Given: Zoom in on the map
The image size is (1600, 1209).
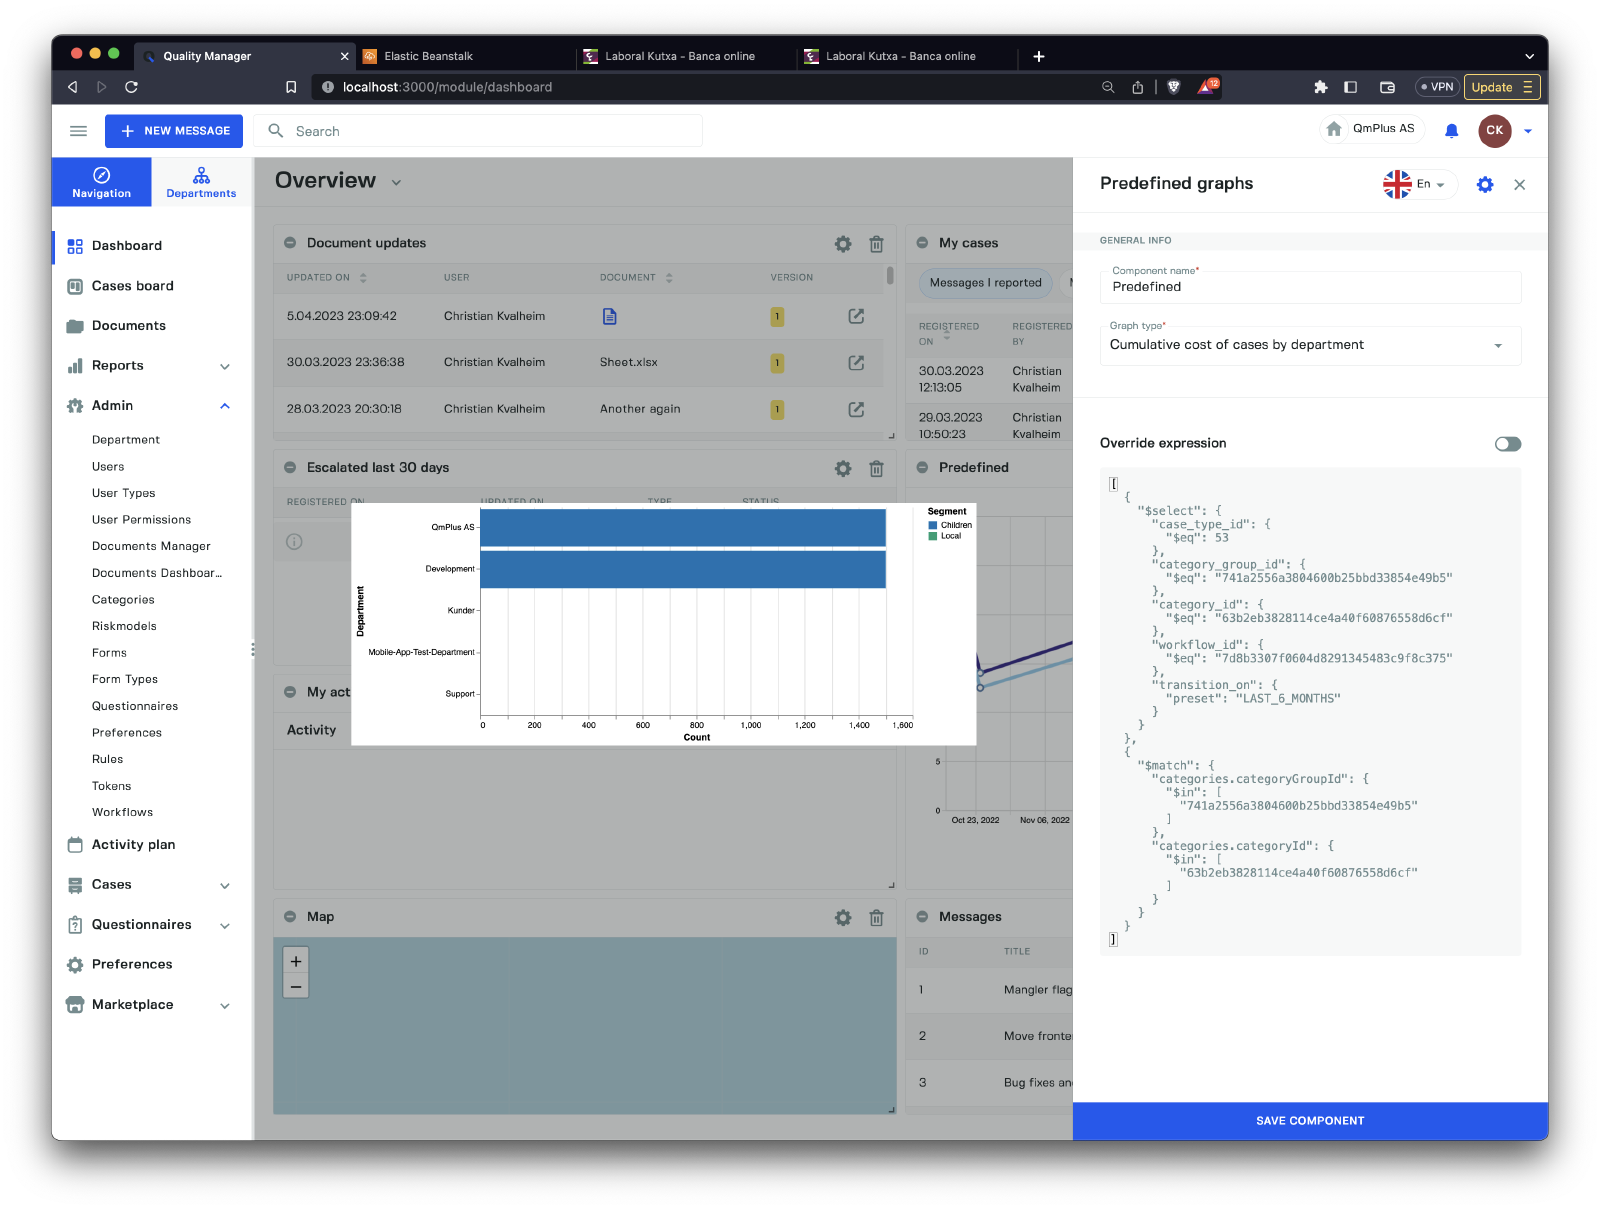Looking at the screenshot, I should tap(296, 961).
